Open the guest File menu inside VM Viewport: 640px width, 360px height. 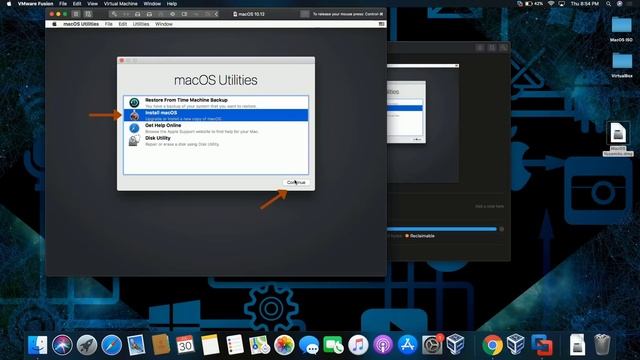tap(109, 24)
